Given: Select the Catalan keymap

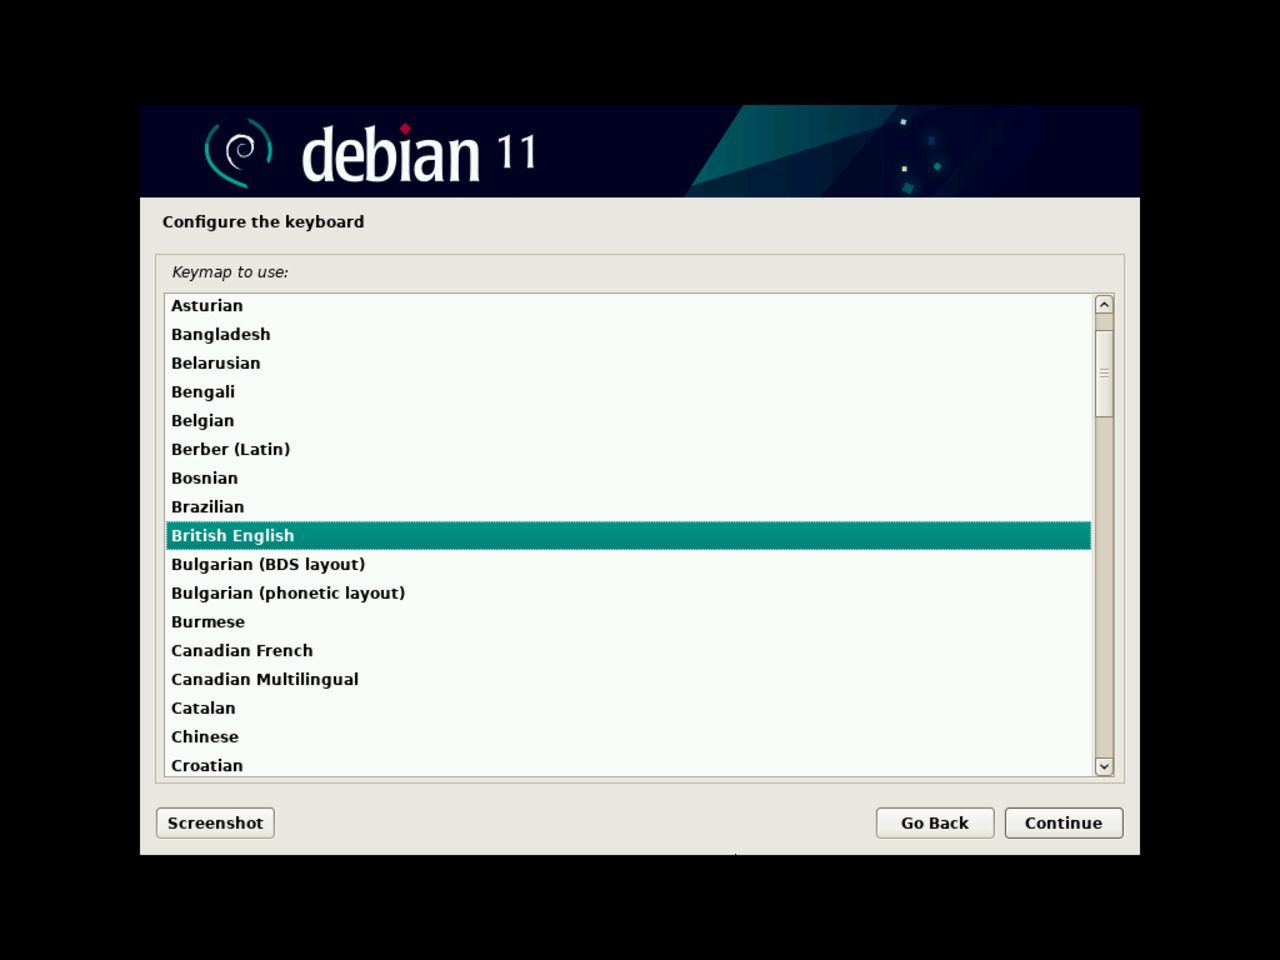Looking at the screenshot, I should point(628,708).
